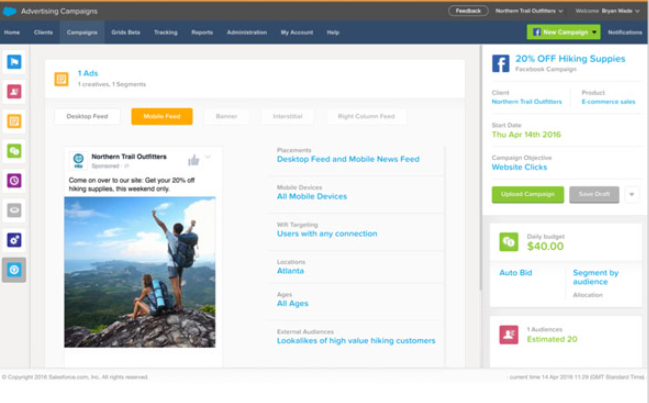The width and height of the screenshot is (649, 403).
Task: Click the Estimated 20 audiences value
Action: [x=552, y=339]
